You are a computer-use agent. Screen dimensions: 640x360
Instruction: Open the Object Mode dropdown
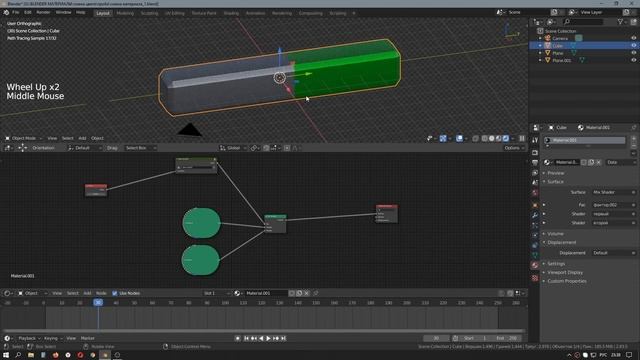[24, 138]
